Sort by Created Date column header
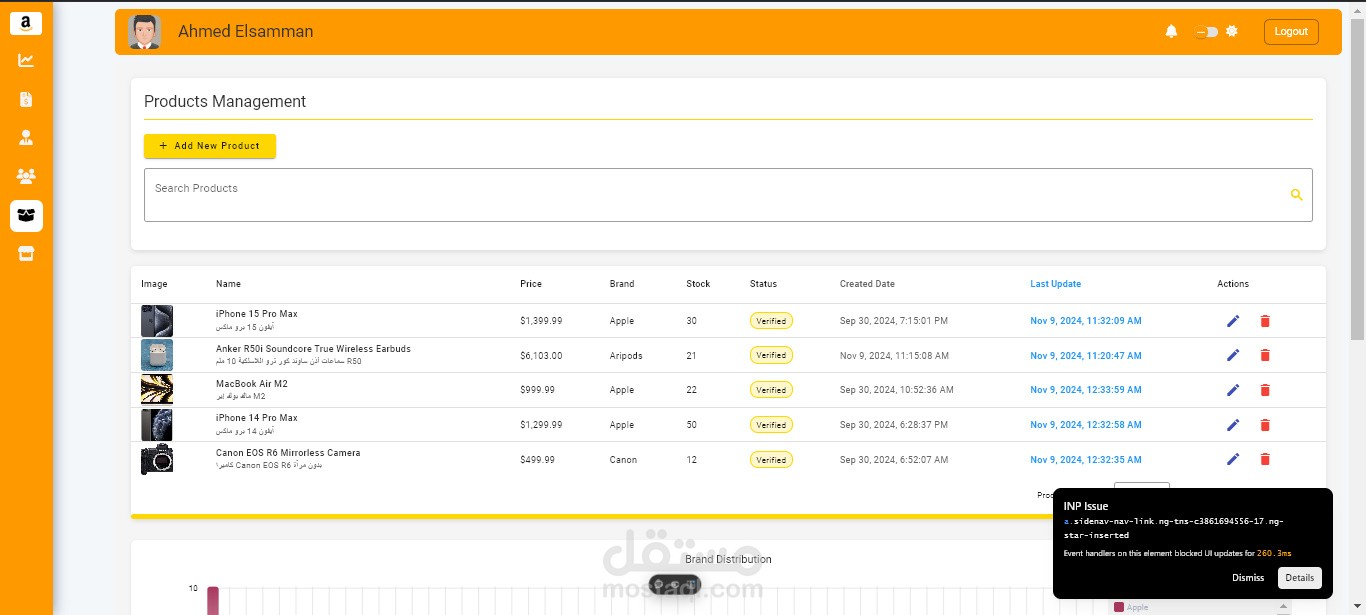 [x=867, y=284]
